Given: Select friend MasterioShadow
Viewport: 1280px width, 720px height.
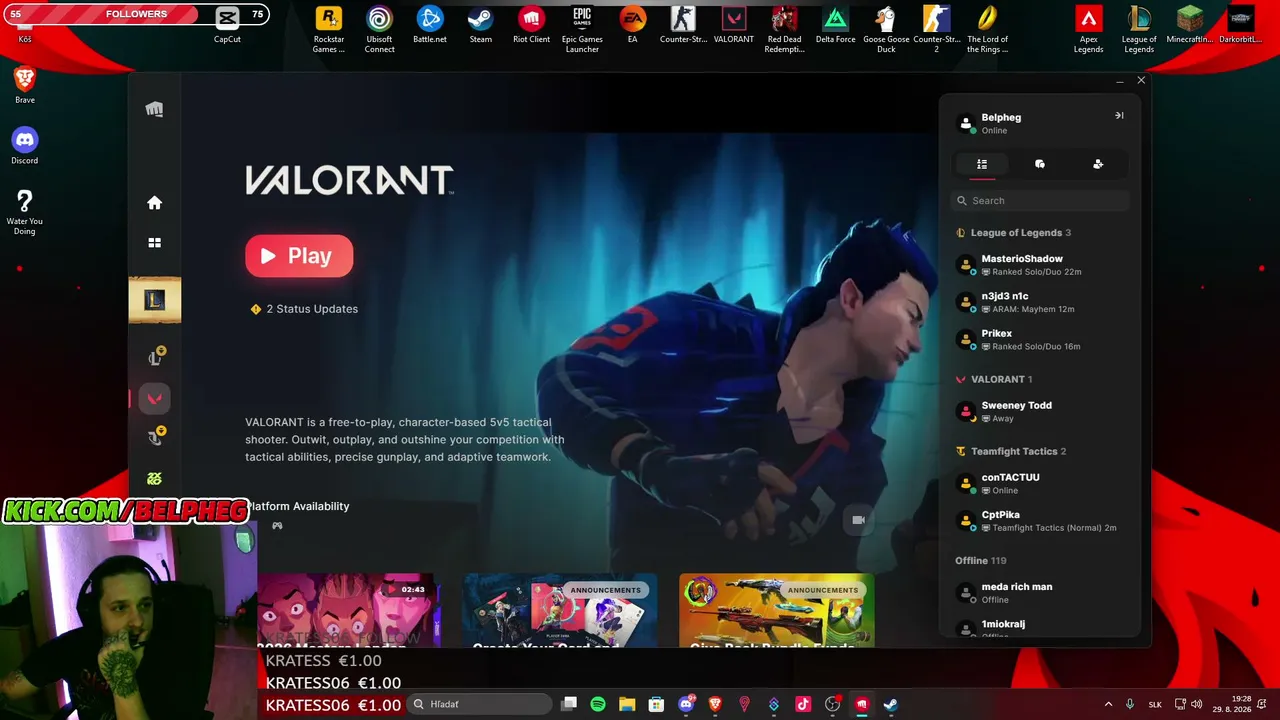Looking at the screenshot, I should 1040,265.
